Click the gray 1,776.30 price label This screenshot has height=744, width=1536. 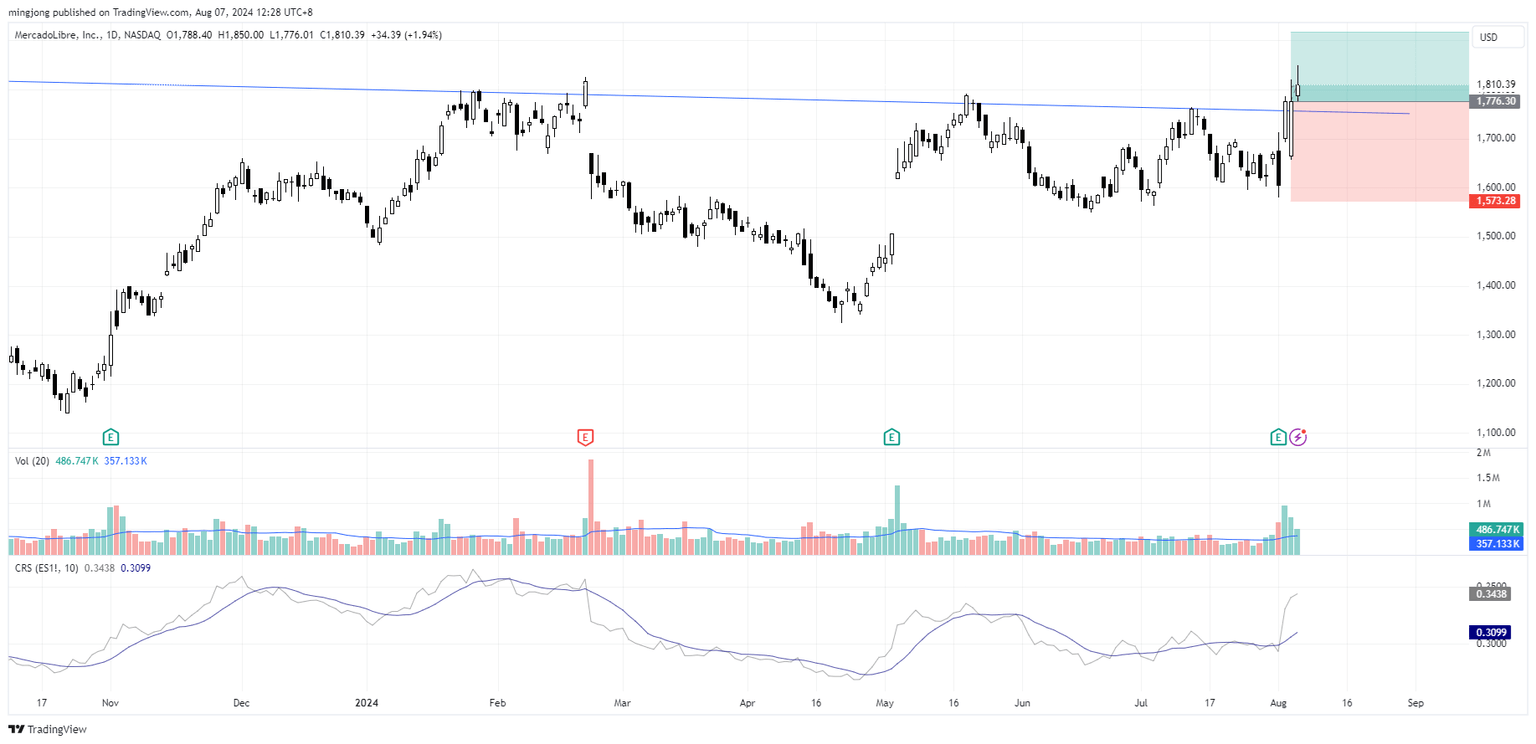pos(1496,101)
